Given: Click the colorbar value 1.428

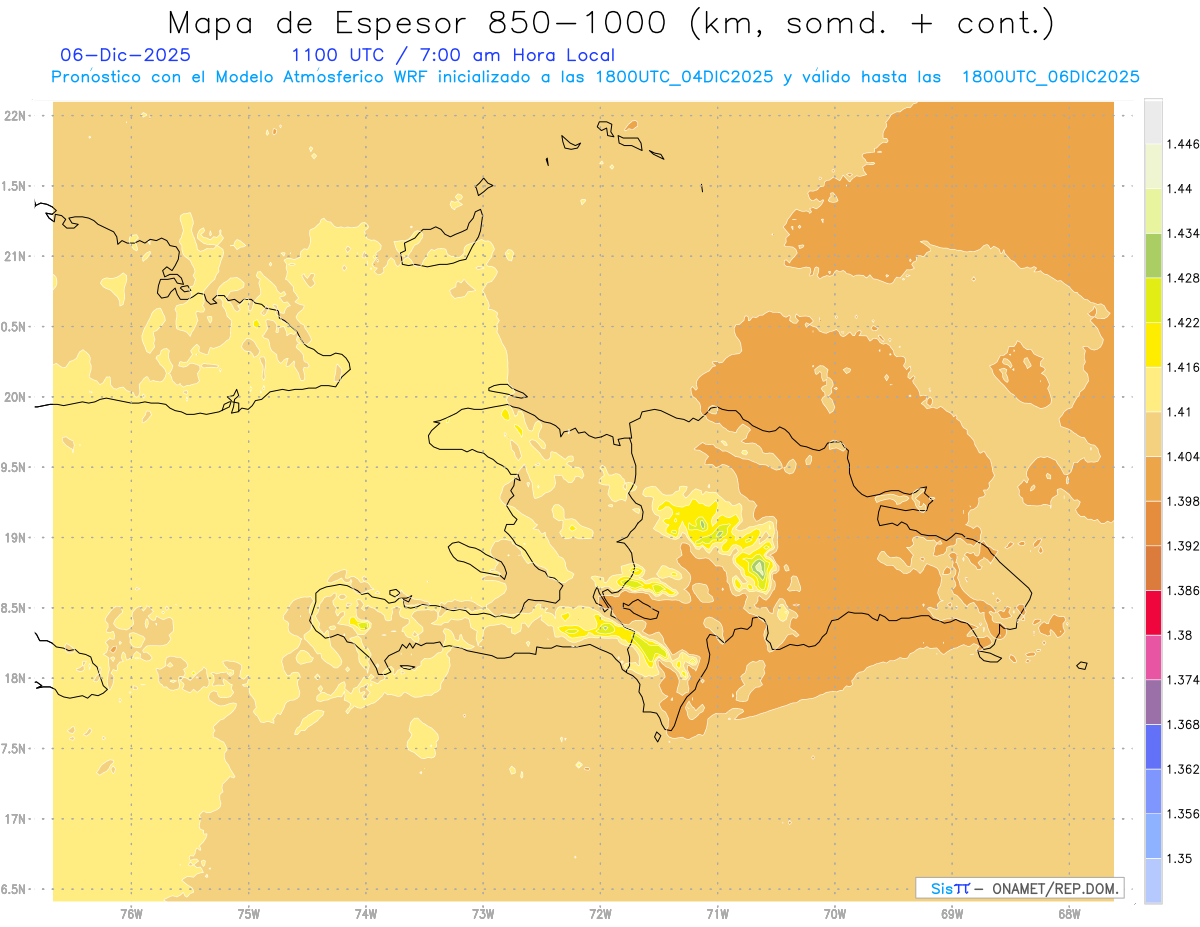Looking at the screenshot, I should pos(1184,278).
